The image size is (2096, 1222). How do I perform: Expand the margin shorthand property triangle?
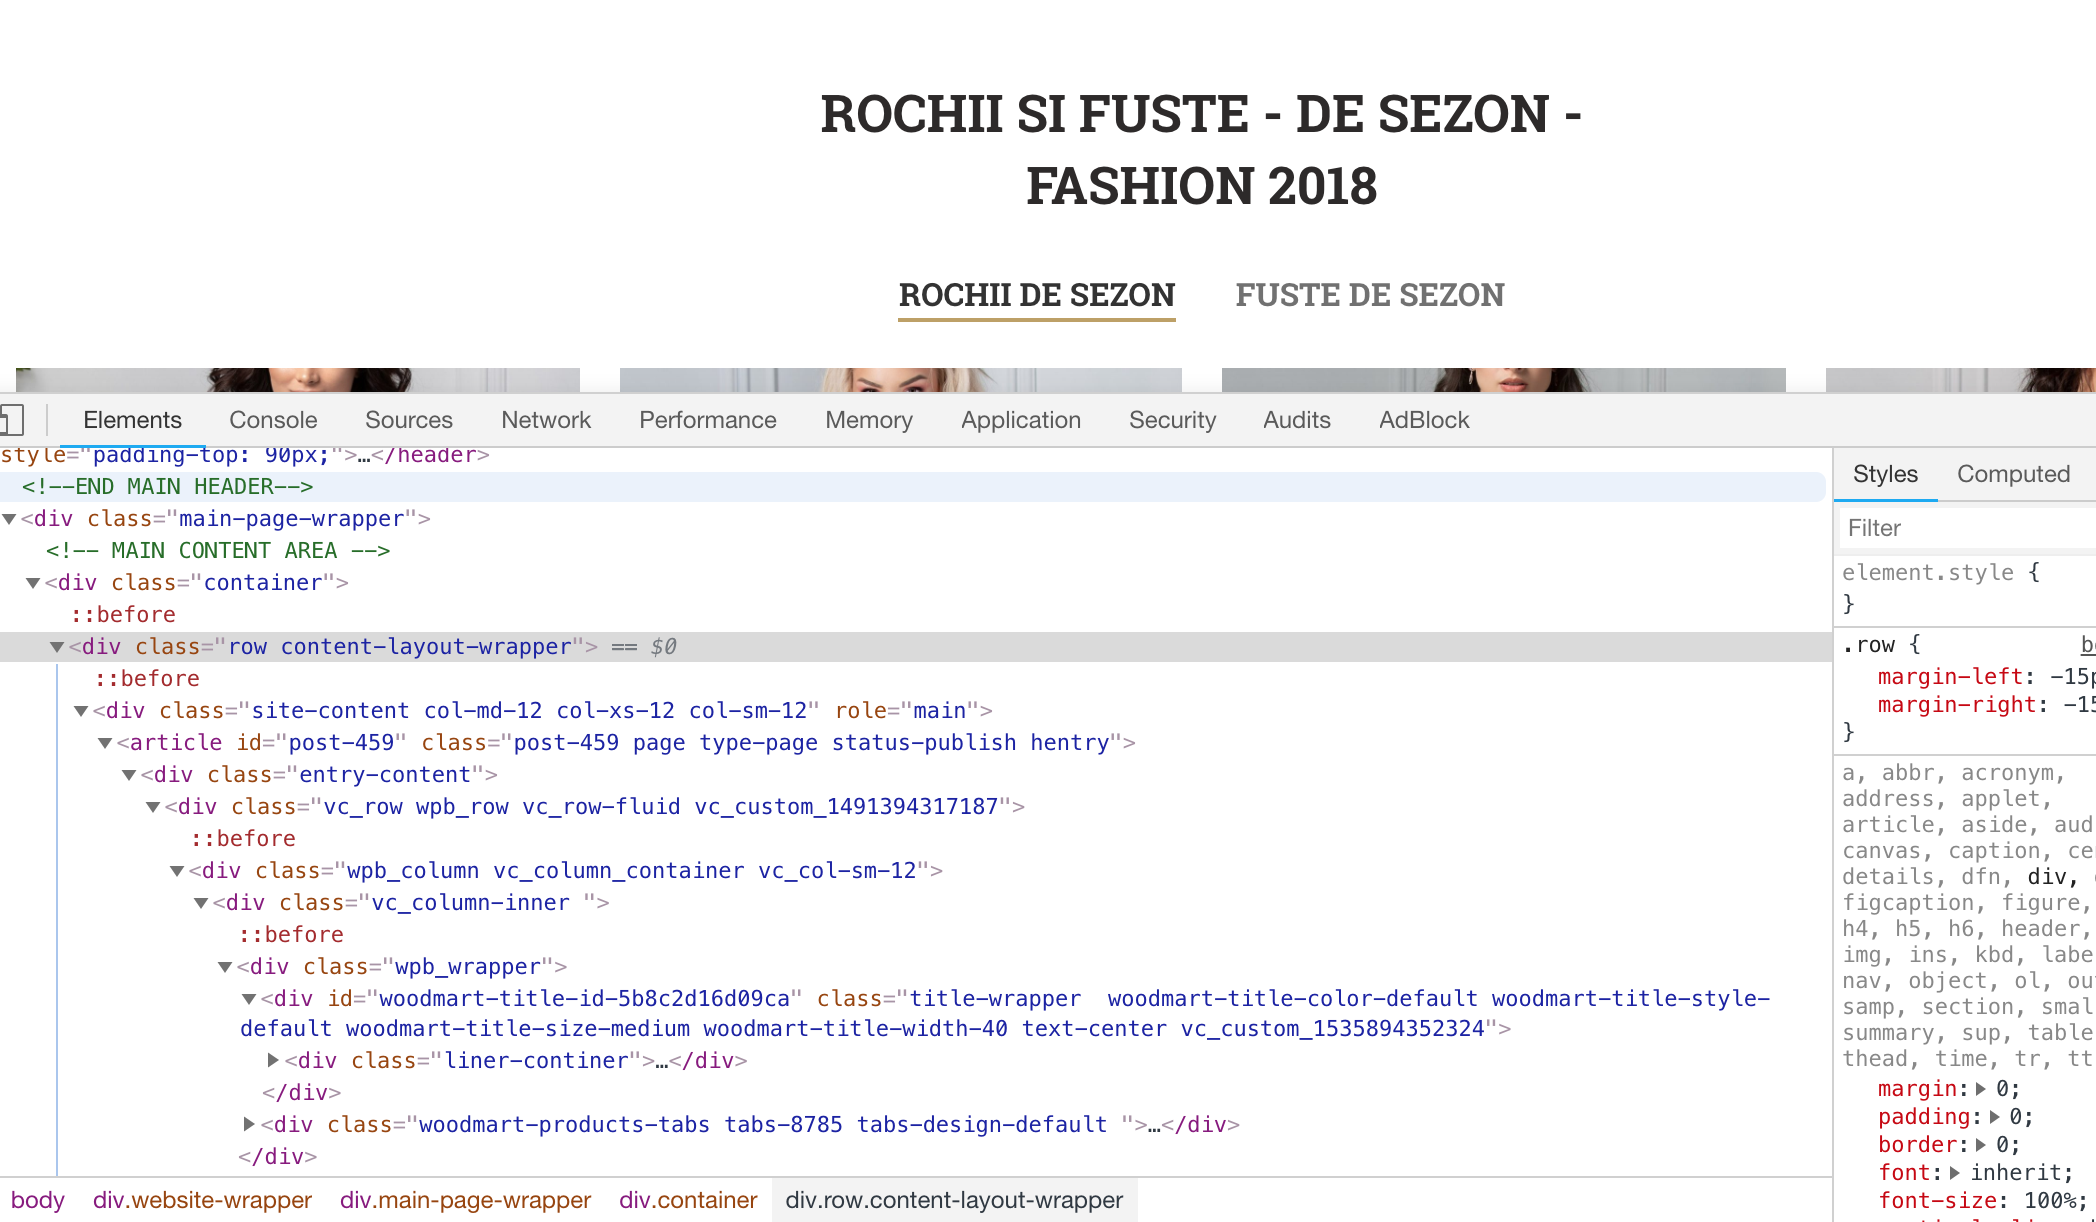pos(1981,1089)
